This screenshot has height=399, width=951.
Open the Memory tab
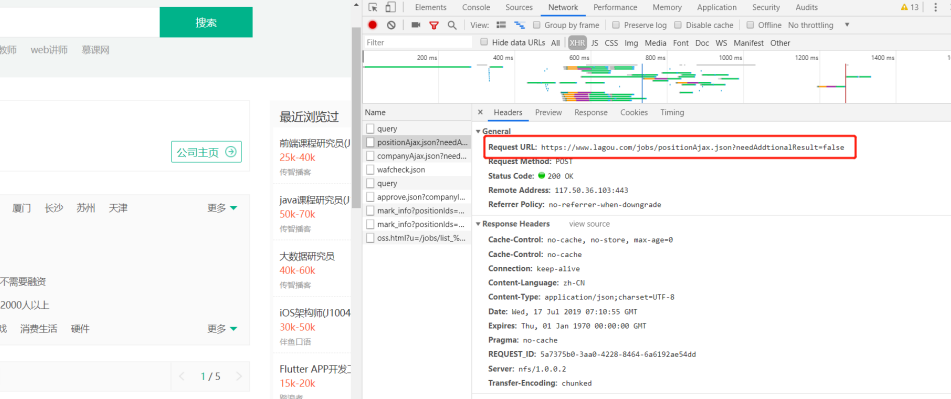[667, 7]
